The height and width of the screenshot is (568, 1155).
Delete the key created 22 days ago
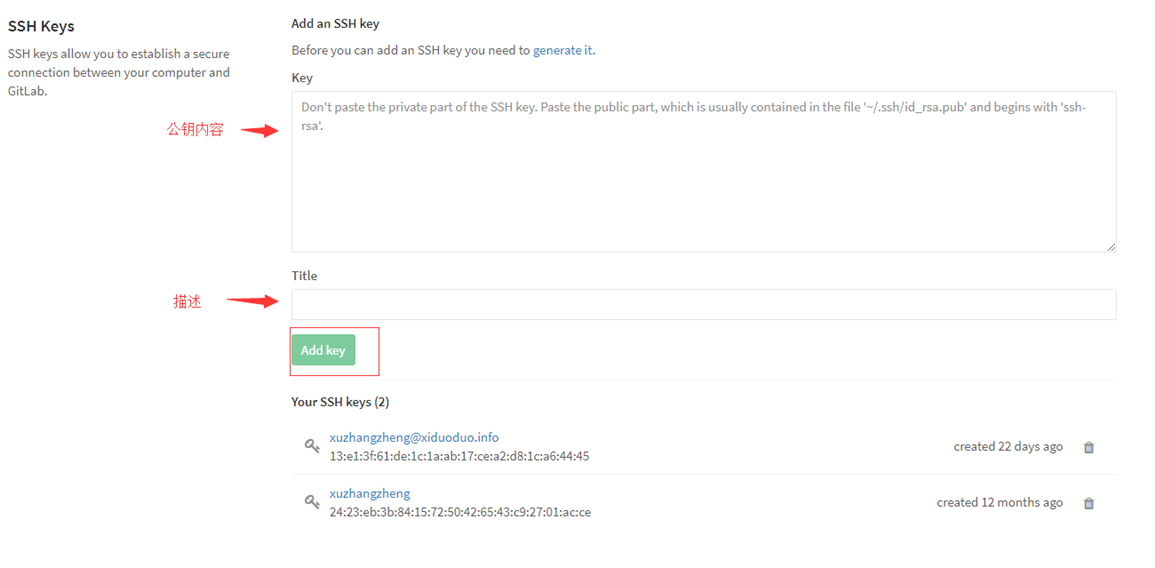pyautogui.click(x=1089, y=447)
